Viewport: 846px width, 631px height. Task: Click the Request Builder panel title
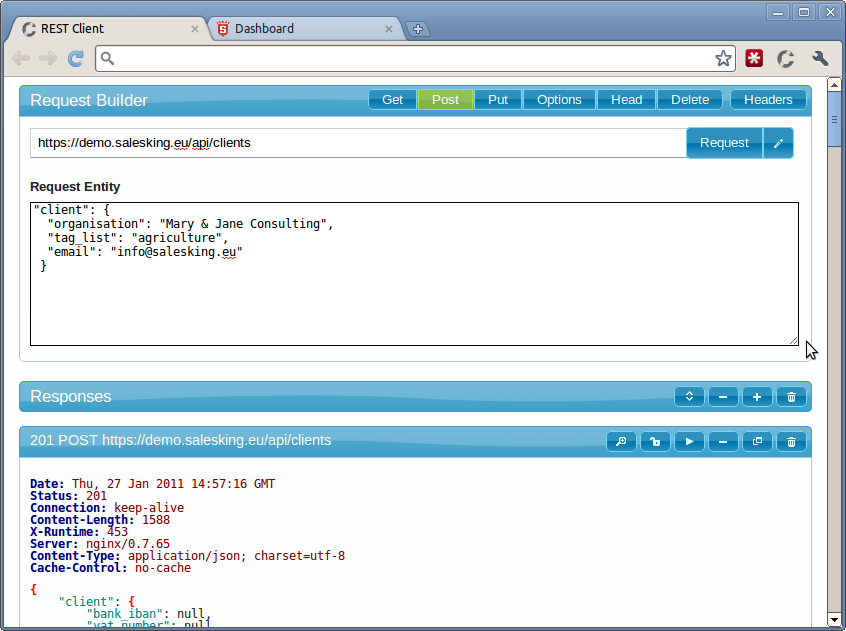tap(88, 100)
